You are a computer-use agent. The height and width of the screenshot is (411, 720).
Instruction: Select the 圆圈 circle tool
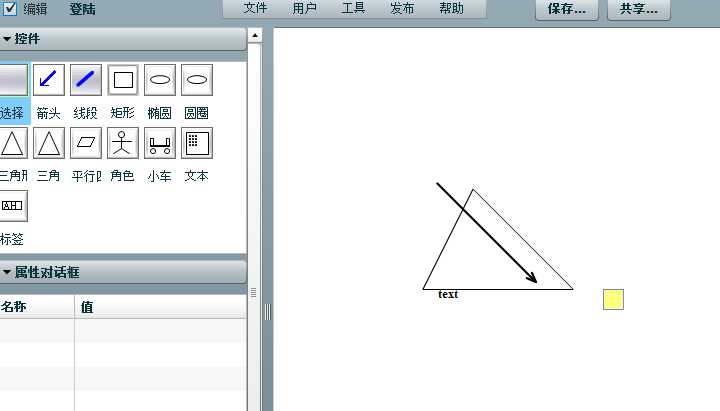click(x=197, y=80)
